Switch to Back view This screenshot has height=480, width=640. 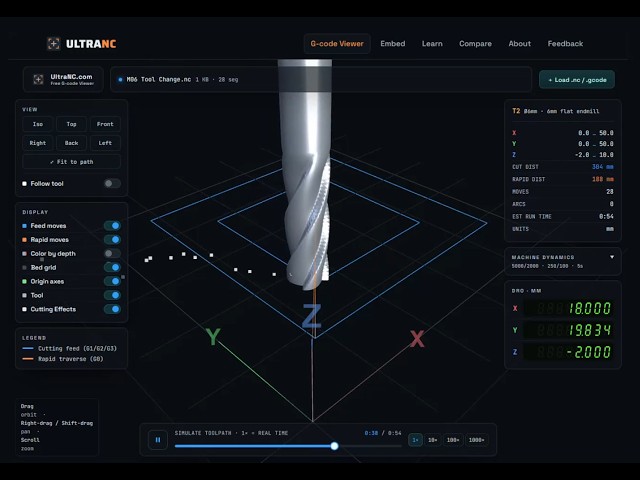point(71,143)
